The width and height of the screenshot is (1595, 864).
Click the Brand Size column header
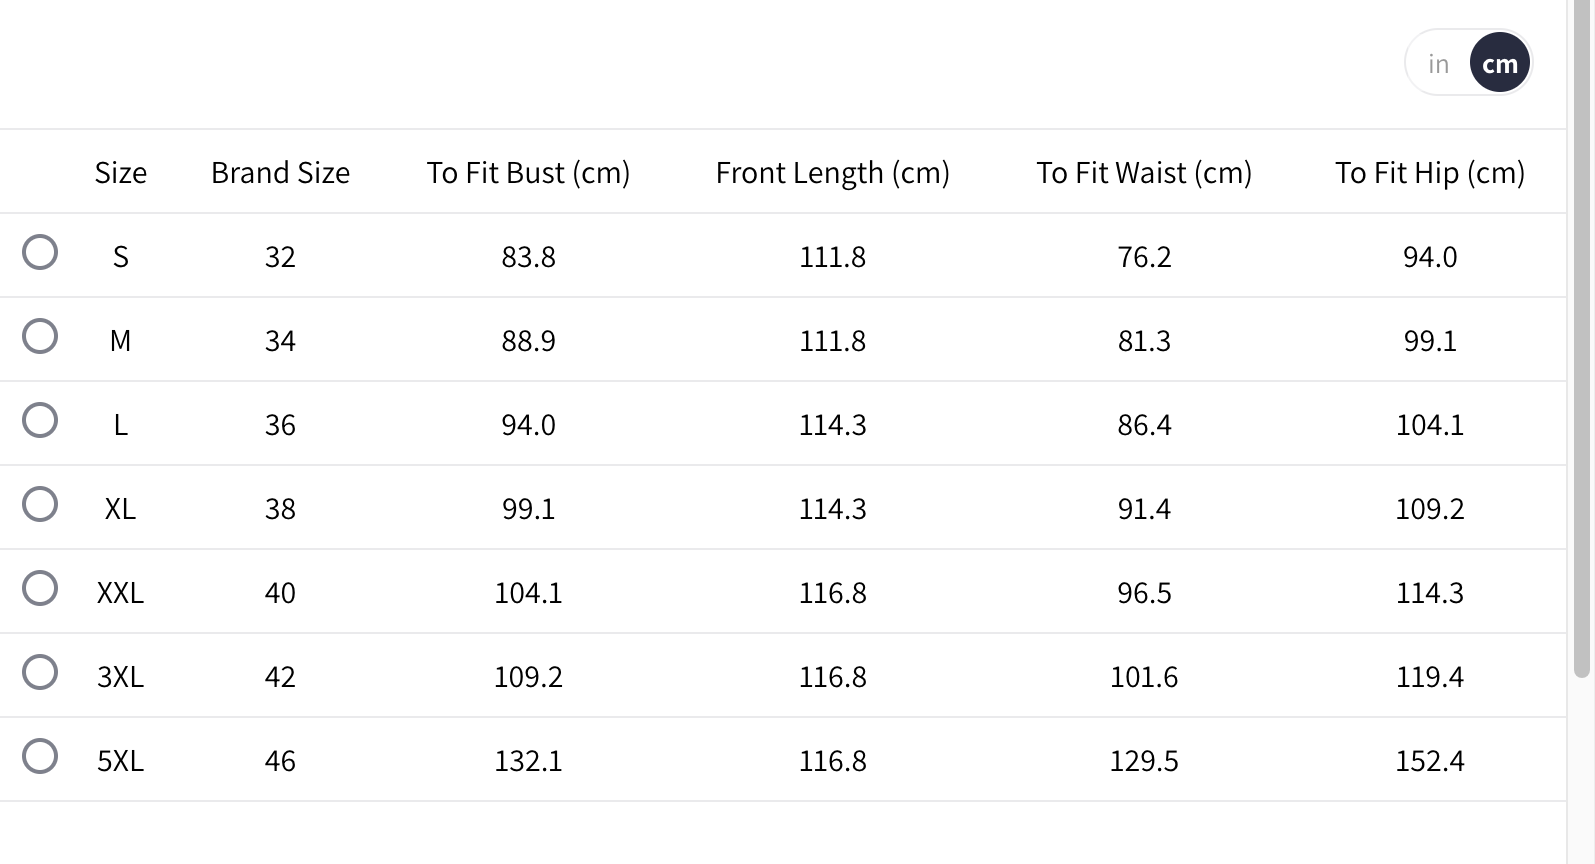280,173
